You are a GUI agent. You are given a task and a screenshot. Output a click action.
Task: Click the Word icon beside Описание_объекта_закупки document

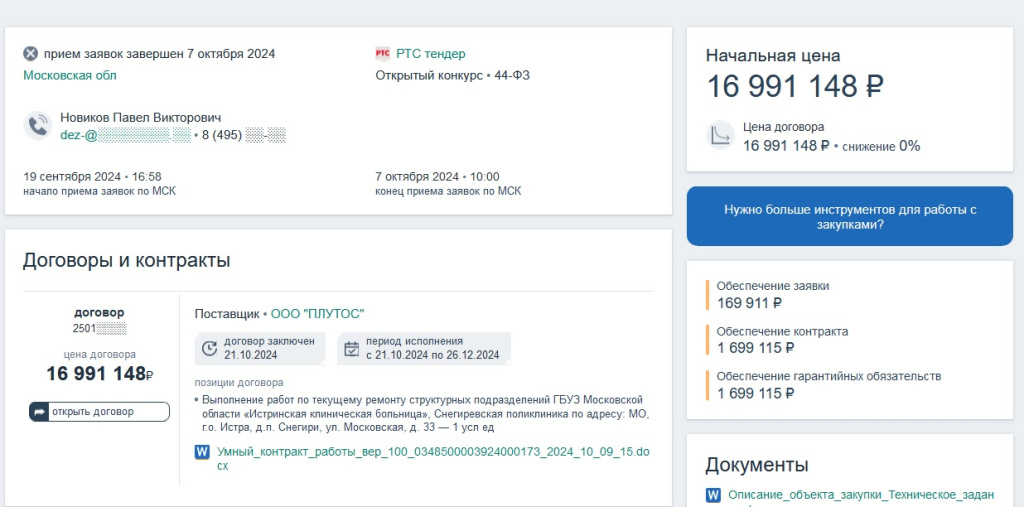714,495
